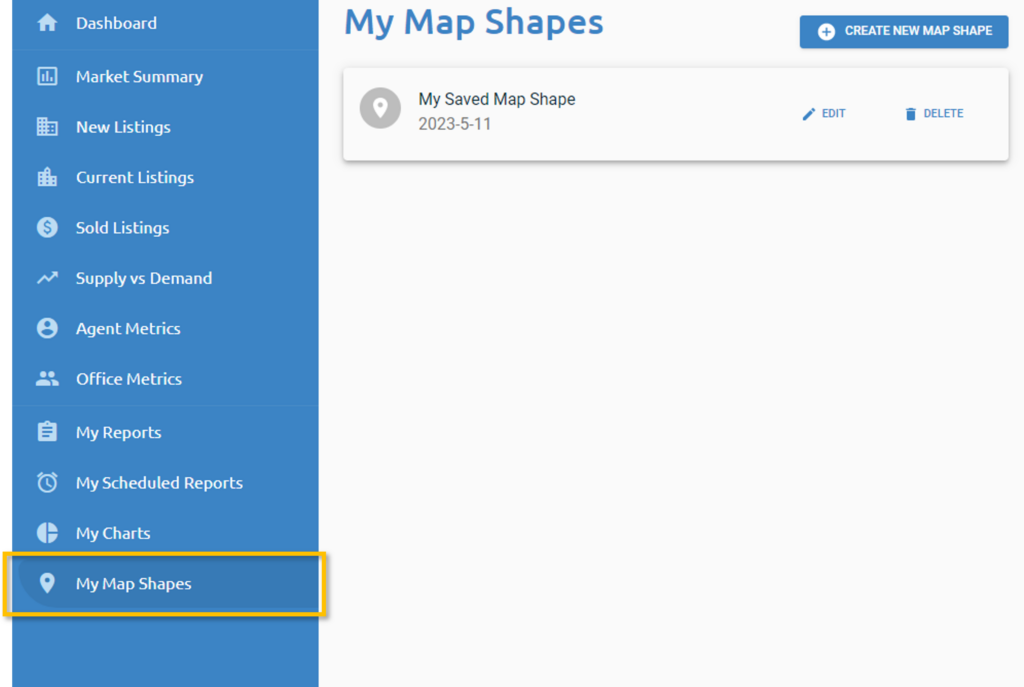Click the Current Listings buildings icon

[47, 177]
